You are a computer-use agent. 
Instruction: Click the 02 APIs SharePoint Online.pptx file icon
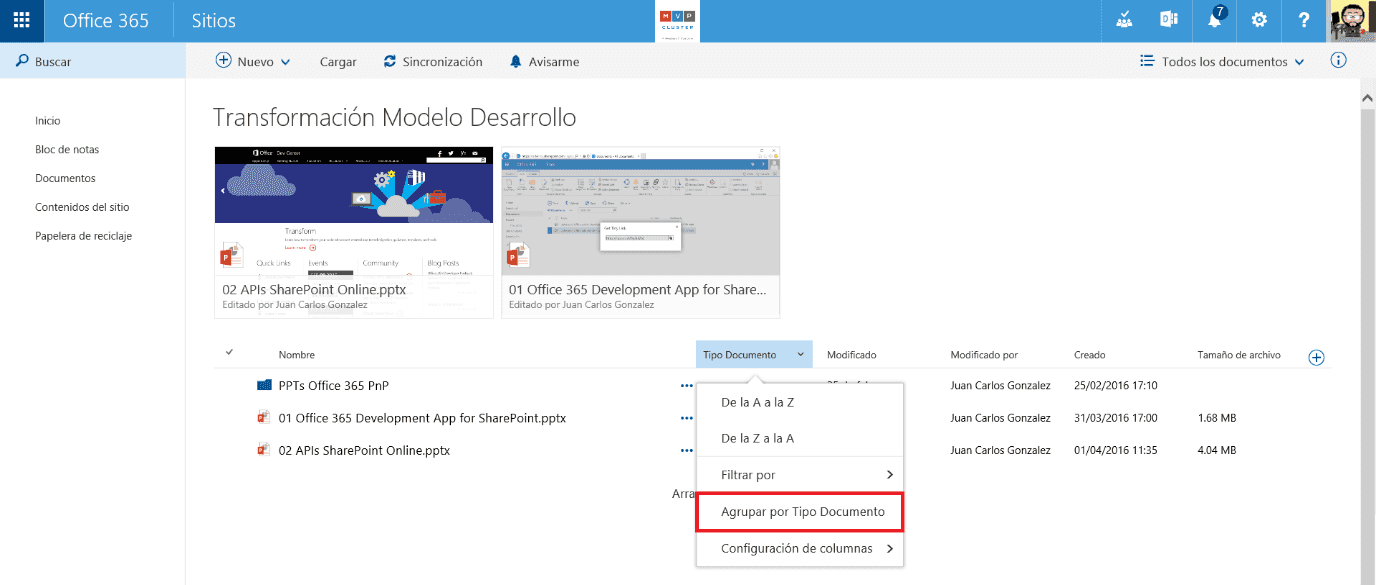(x=264, y=450)
